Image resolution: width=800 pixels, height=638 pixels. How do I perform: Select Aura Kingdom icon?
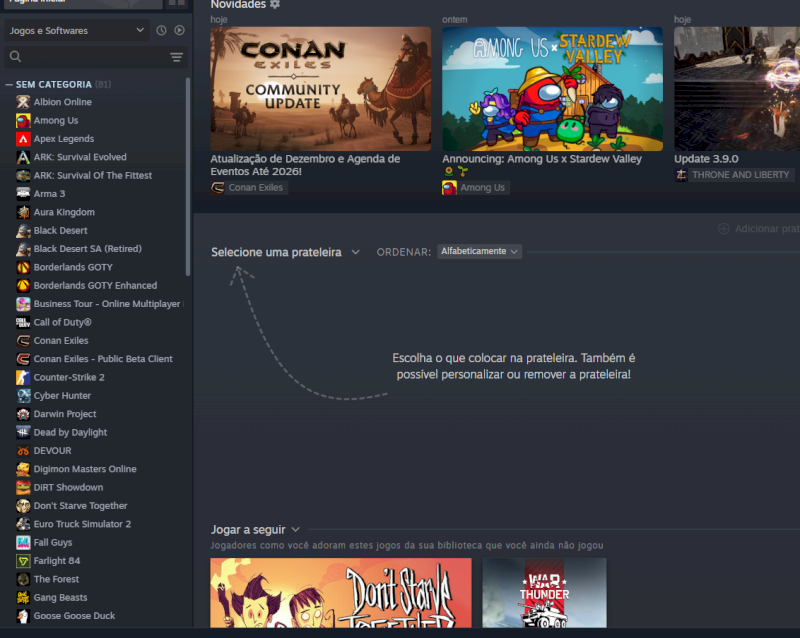coord(23,212)
